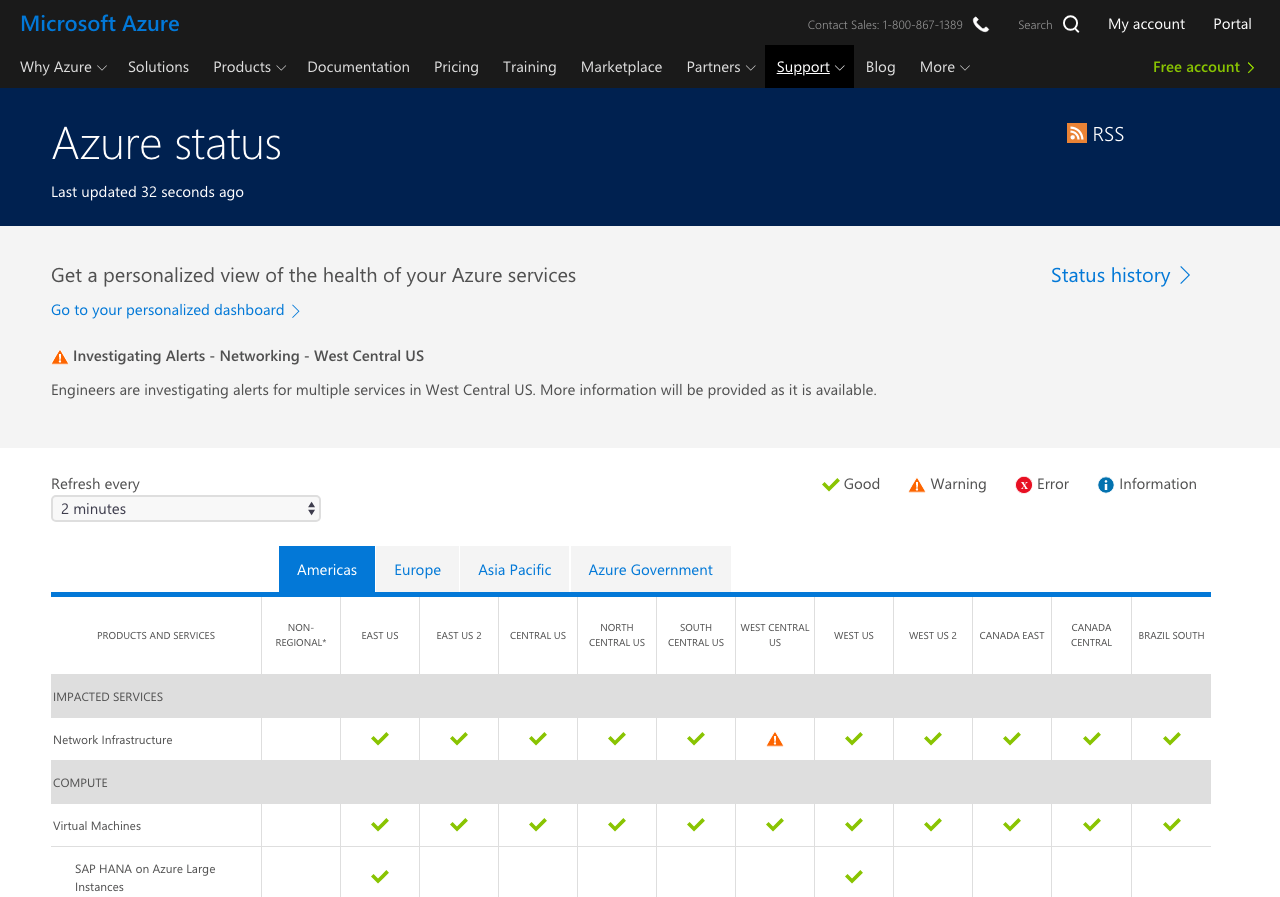The height and width of the screenshot is (897, 1280).
Task: Click the arrow next to Status history
Action: pos(1186,275)
